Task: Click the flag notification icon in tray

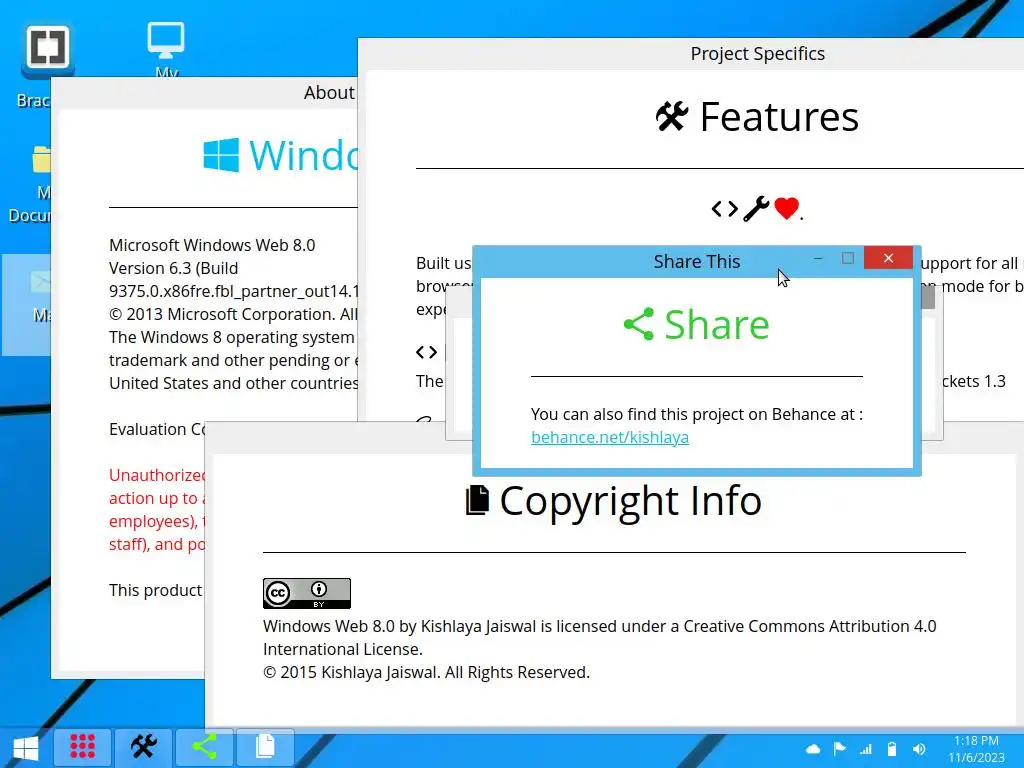Action: tap(839, 749)
